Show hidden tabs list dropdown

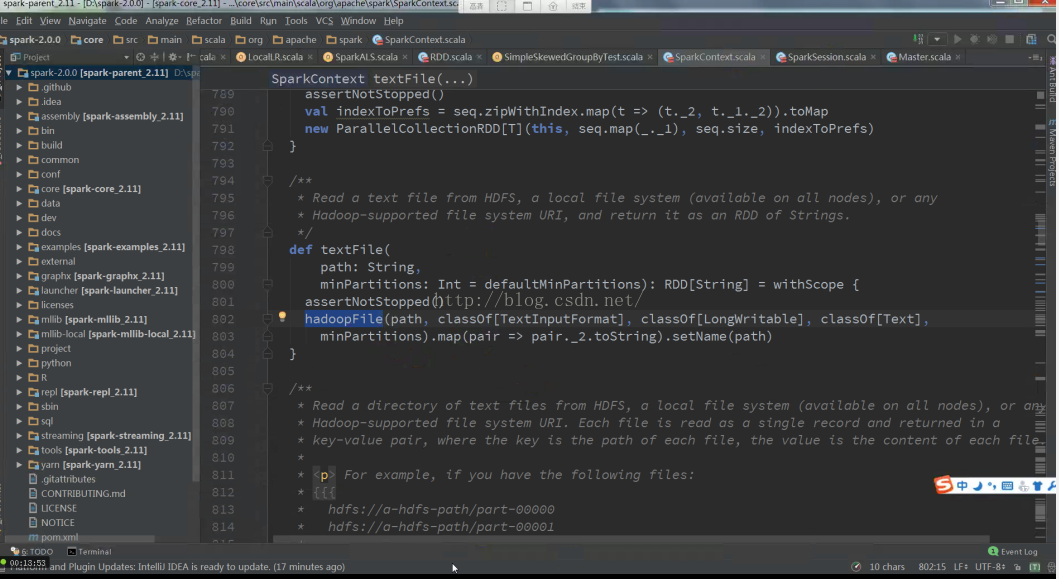click(x=1035, y=57)
